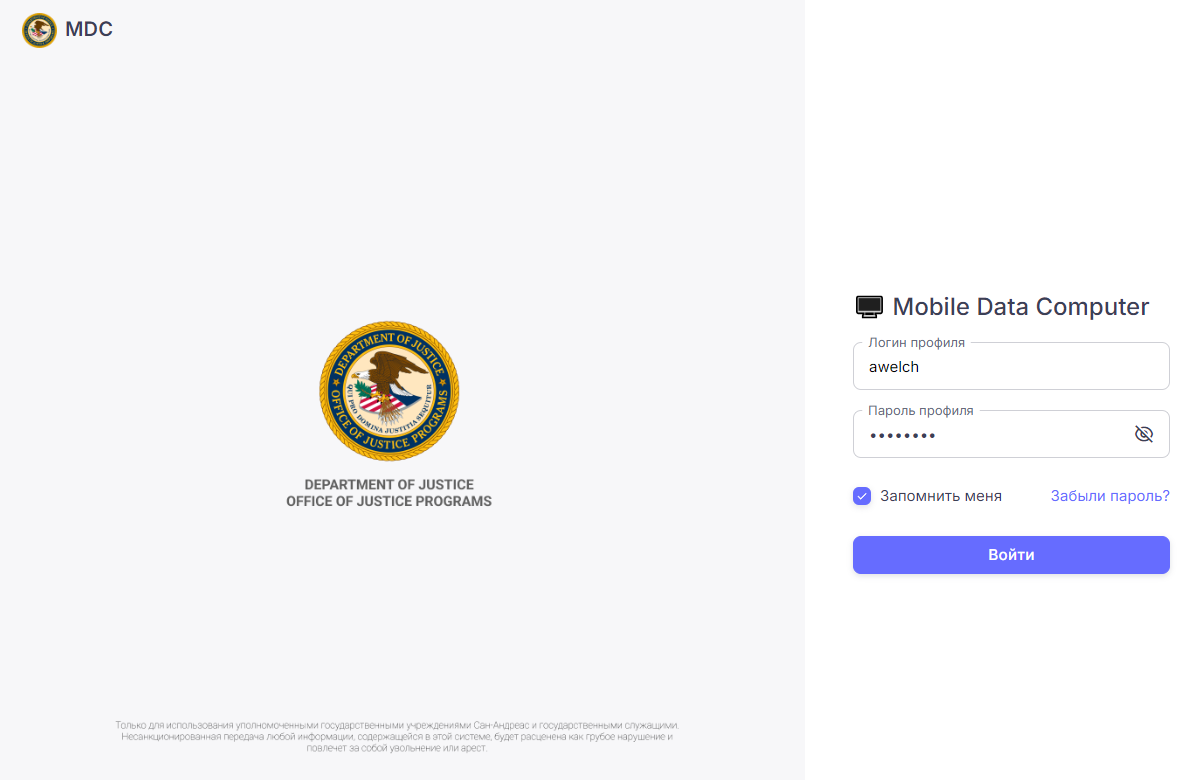The image size is (1199, 780).
Task: Toggle remember-me via the Запомнить меня label
Action: coord(941,496)
